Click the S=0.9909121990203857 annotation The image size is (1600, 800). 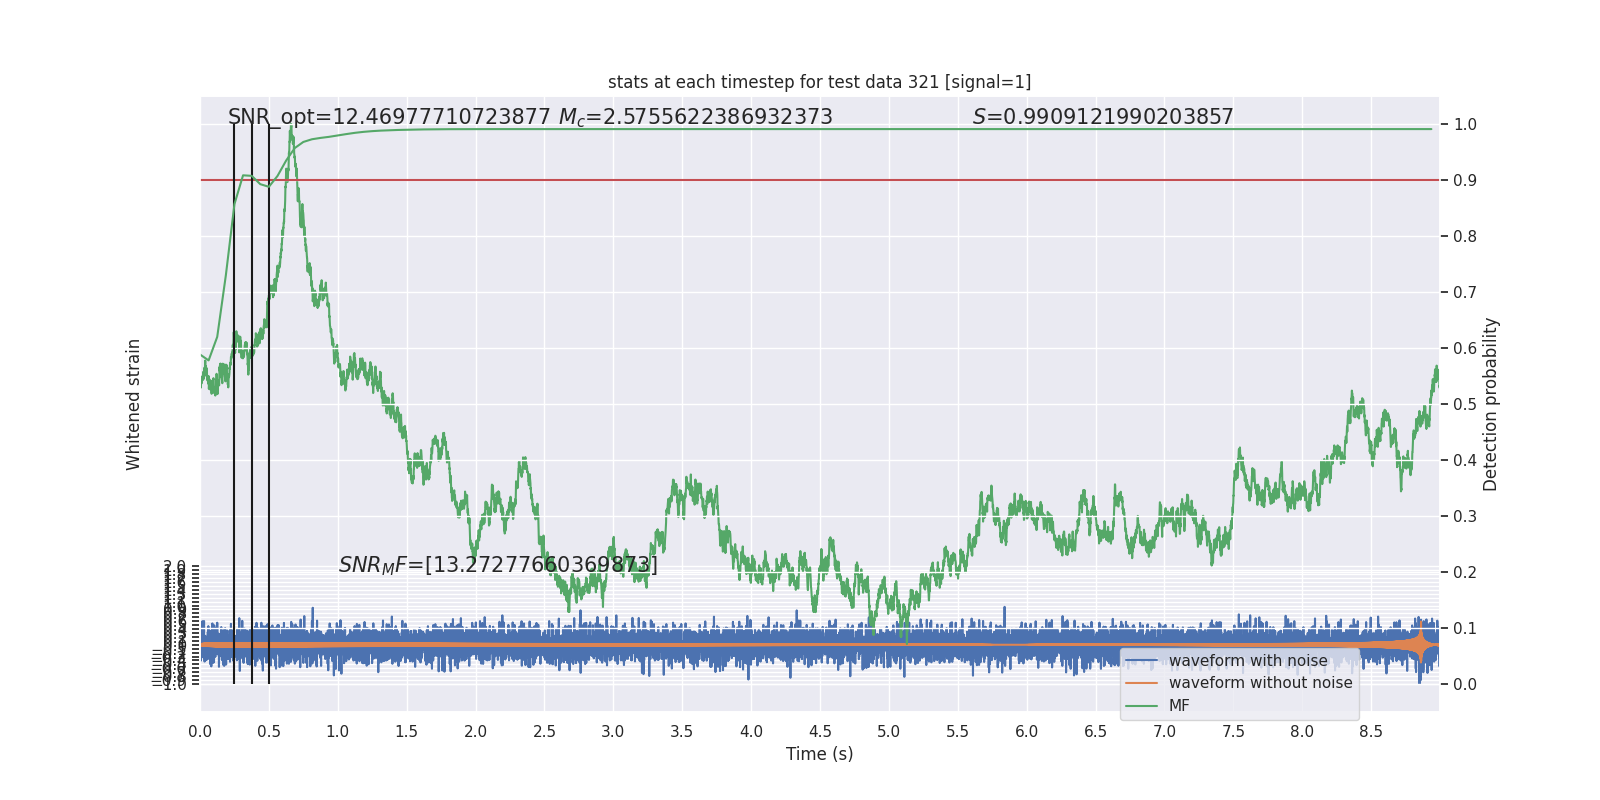pyautogui.click(x=1103, y=117)
